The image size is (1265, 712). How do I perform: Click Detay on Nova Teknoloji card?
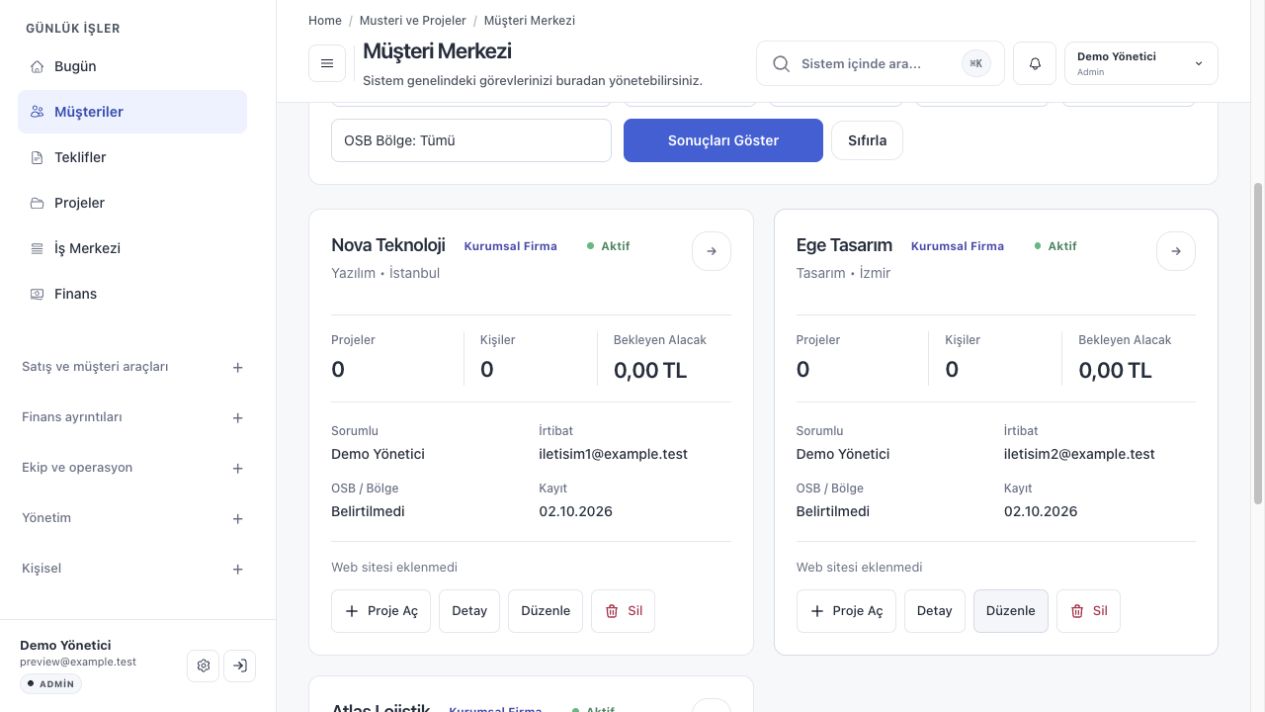[469, 611]
